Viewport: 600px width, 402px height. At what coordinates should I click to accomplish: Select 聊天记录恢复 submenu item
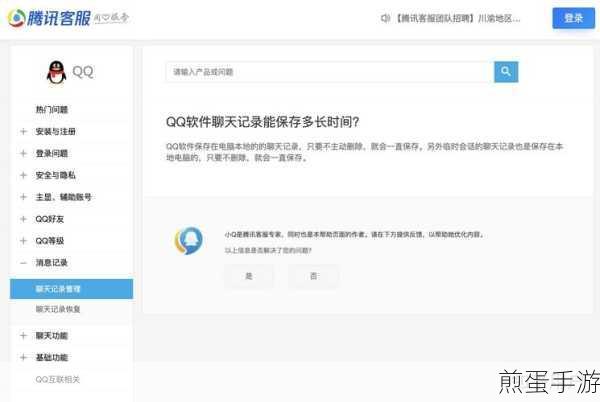coord(58,309)
